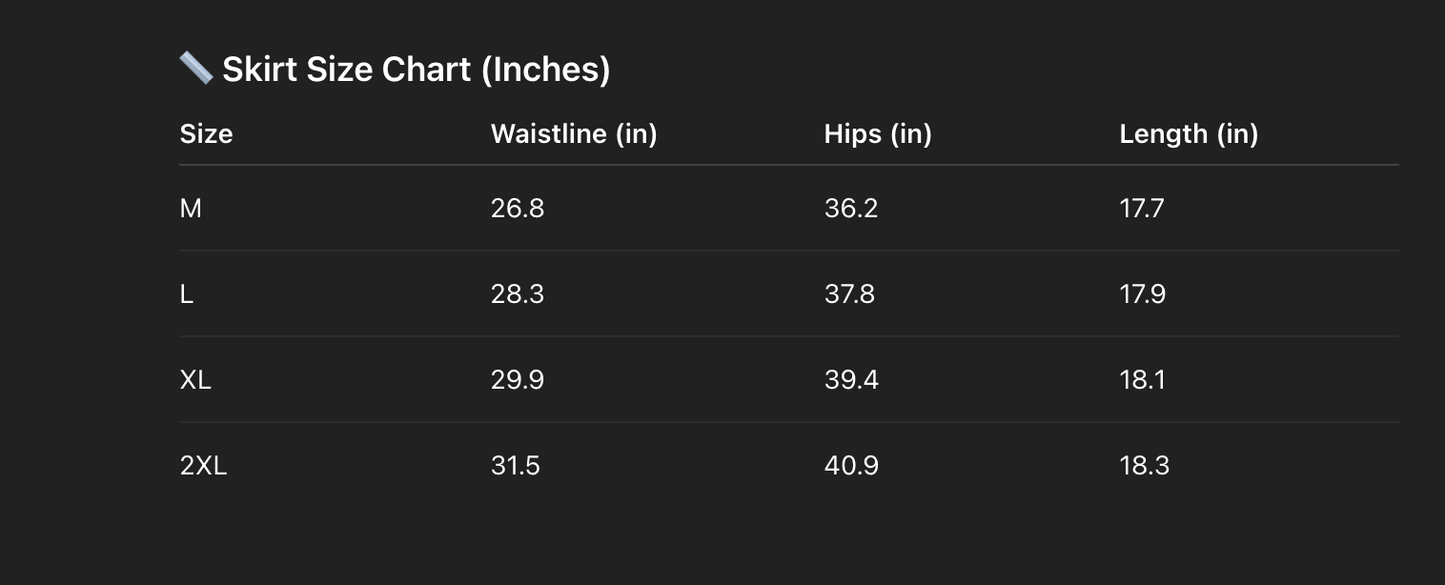Select waistline value 28.3 for size L
The width and height of the screenshot is (1445, 585).
pos(518,294)
